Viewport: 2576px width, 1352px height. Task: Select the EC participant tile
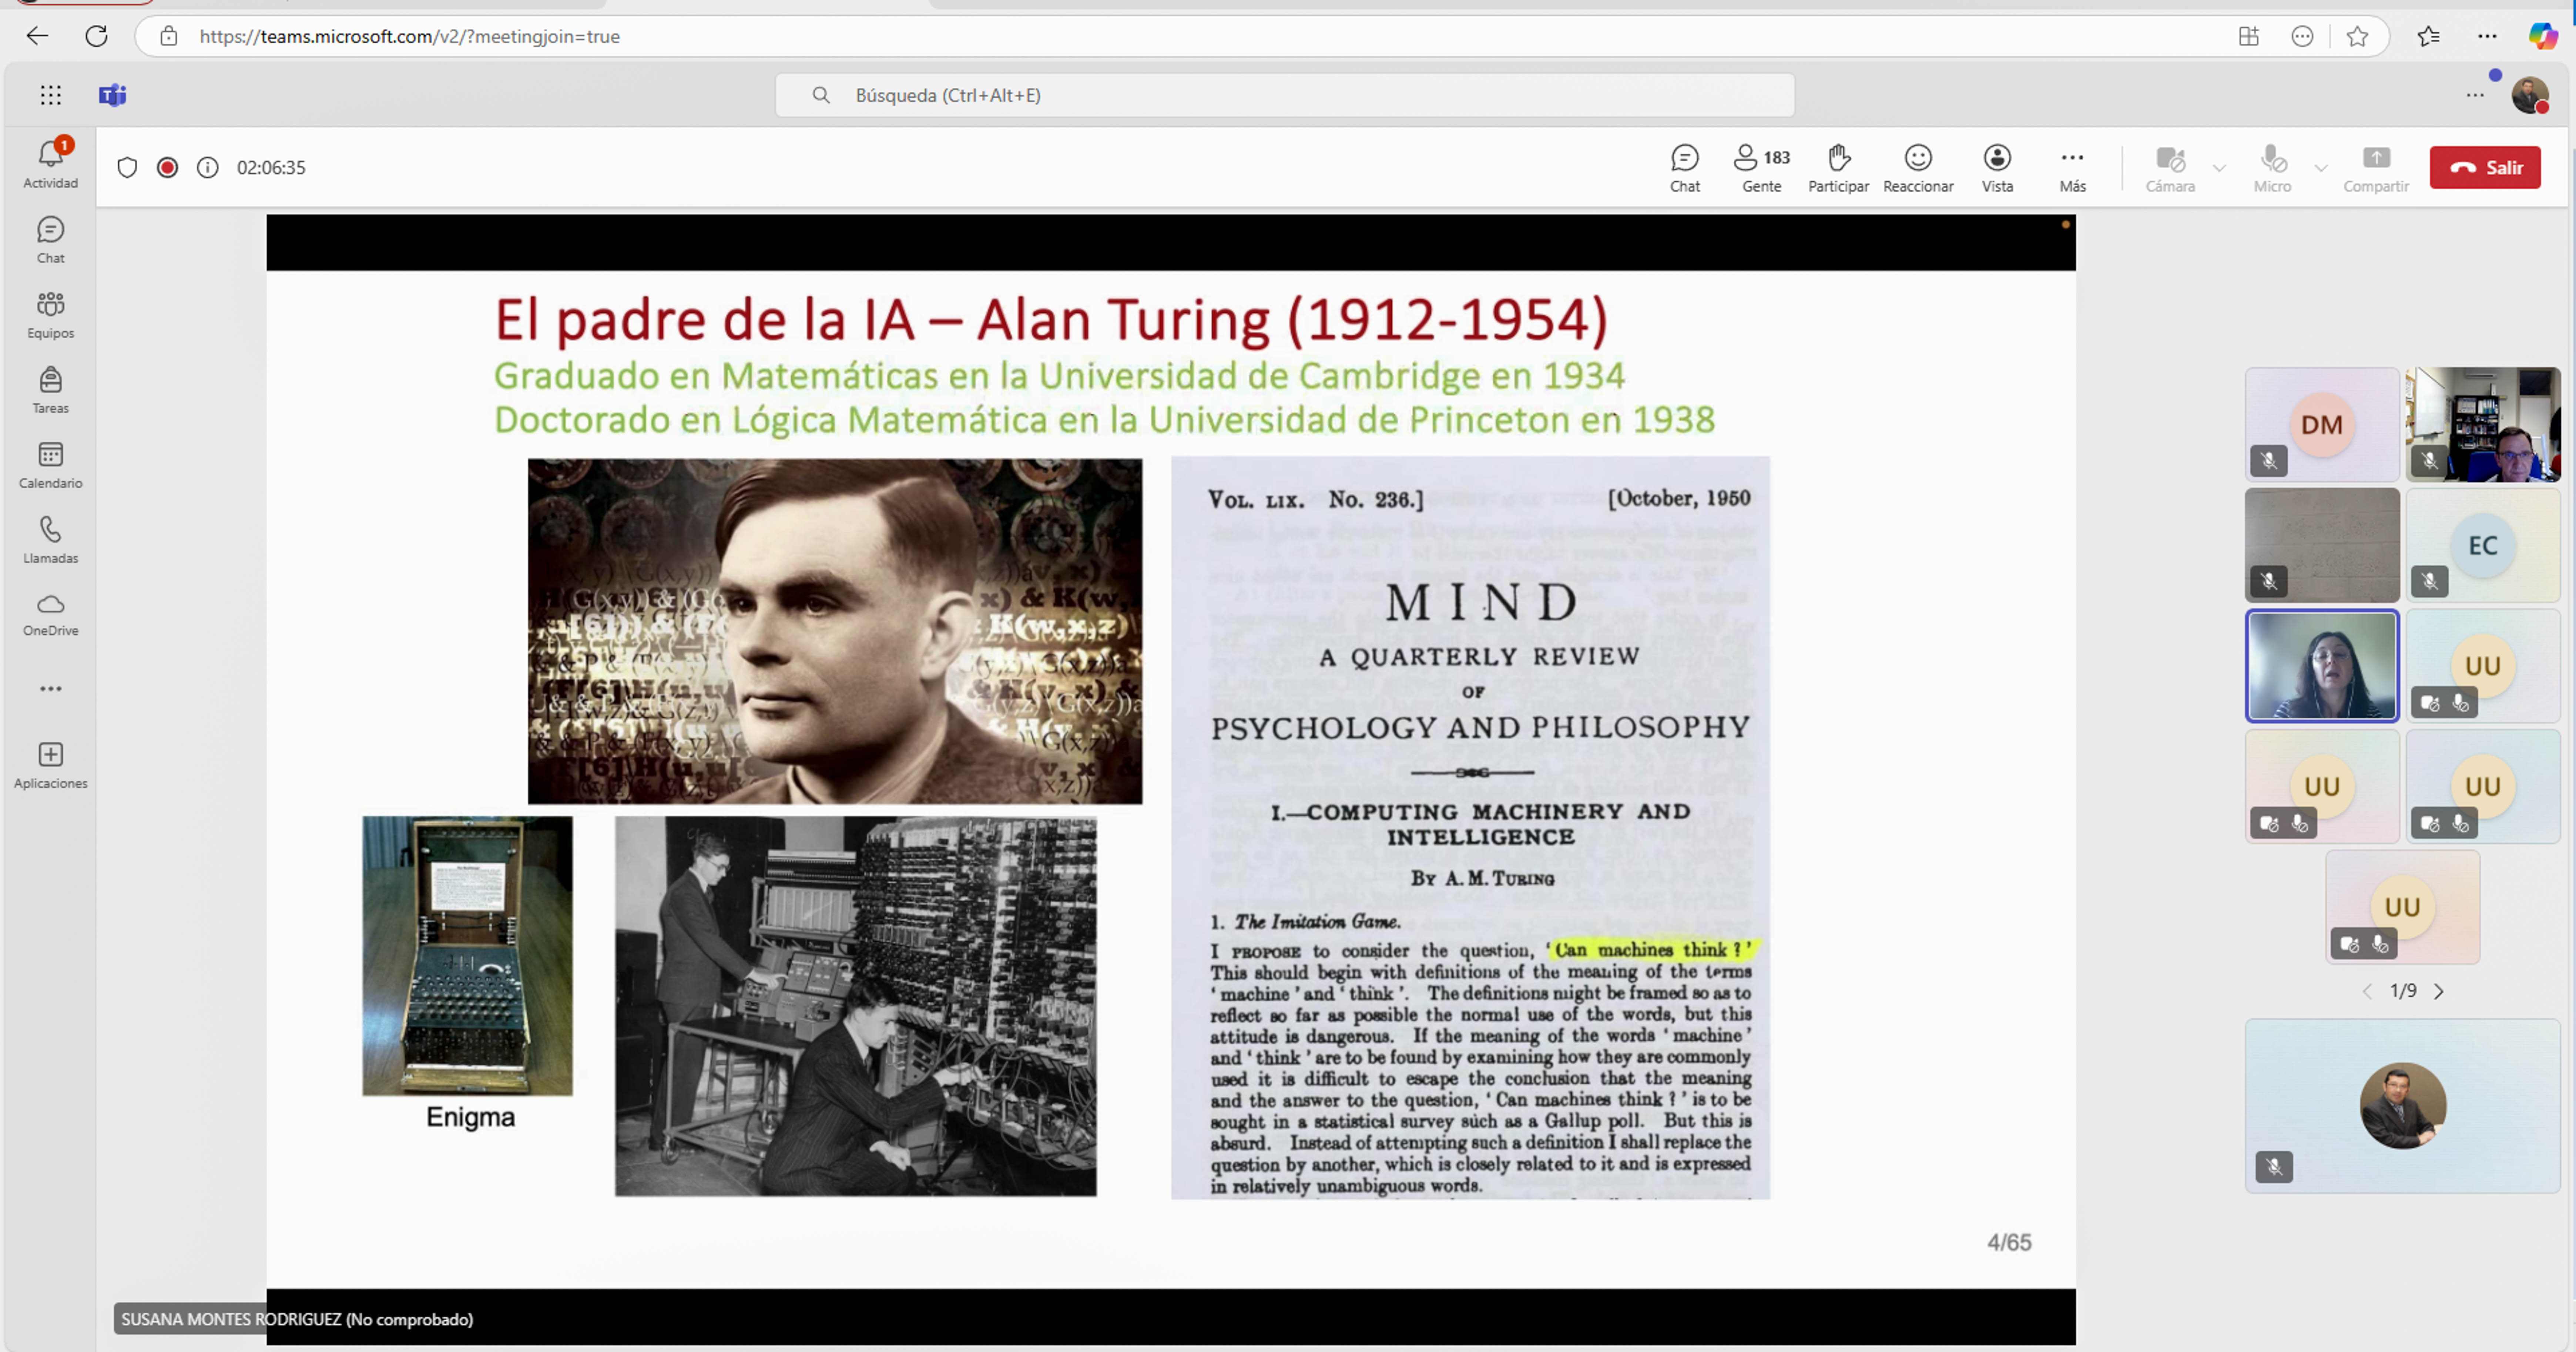click(2483, 545)
